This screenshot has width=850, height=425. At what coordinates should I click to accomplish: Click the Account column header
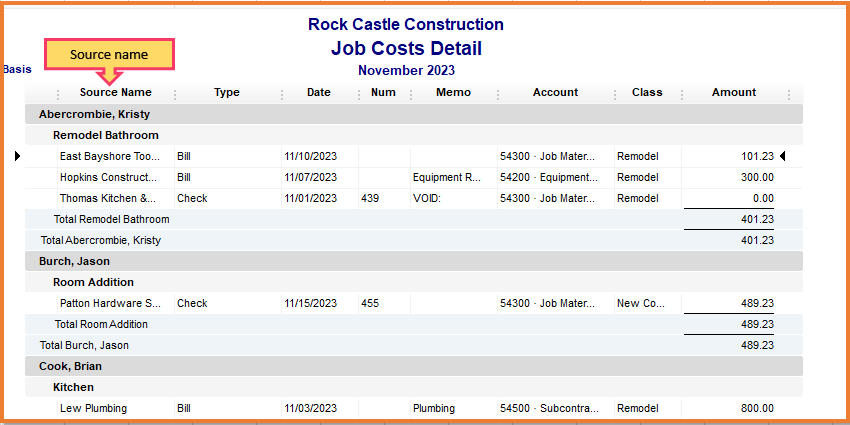pos(555,93)
